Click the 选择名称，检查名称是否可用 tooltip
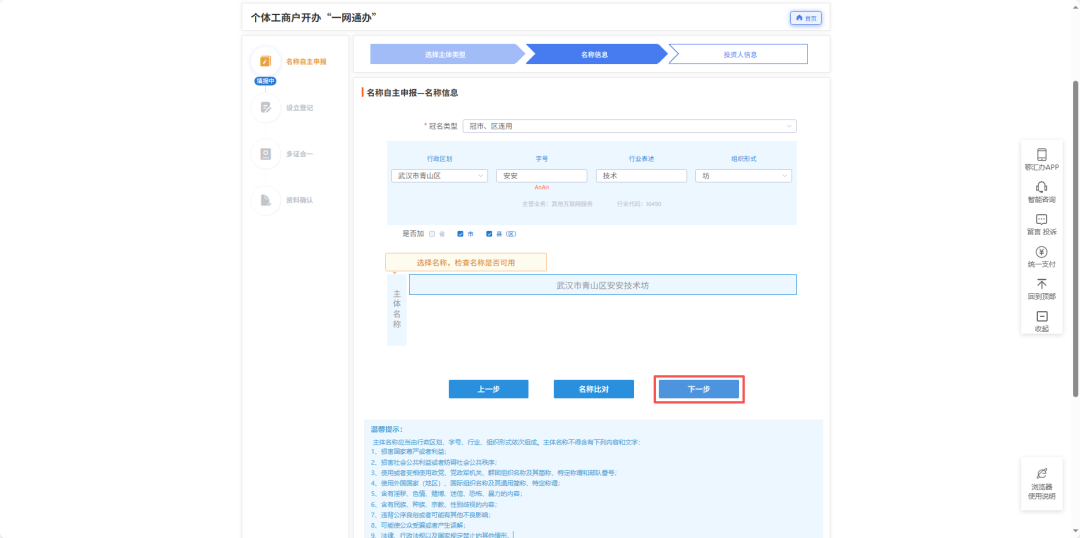The width and height of the screenshot is (1080, 538). 466,262
